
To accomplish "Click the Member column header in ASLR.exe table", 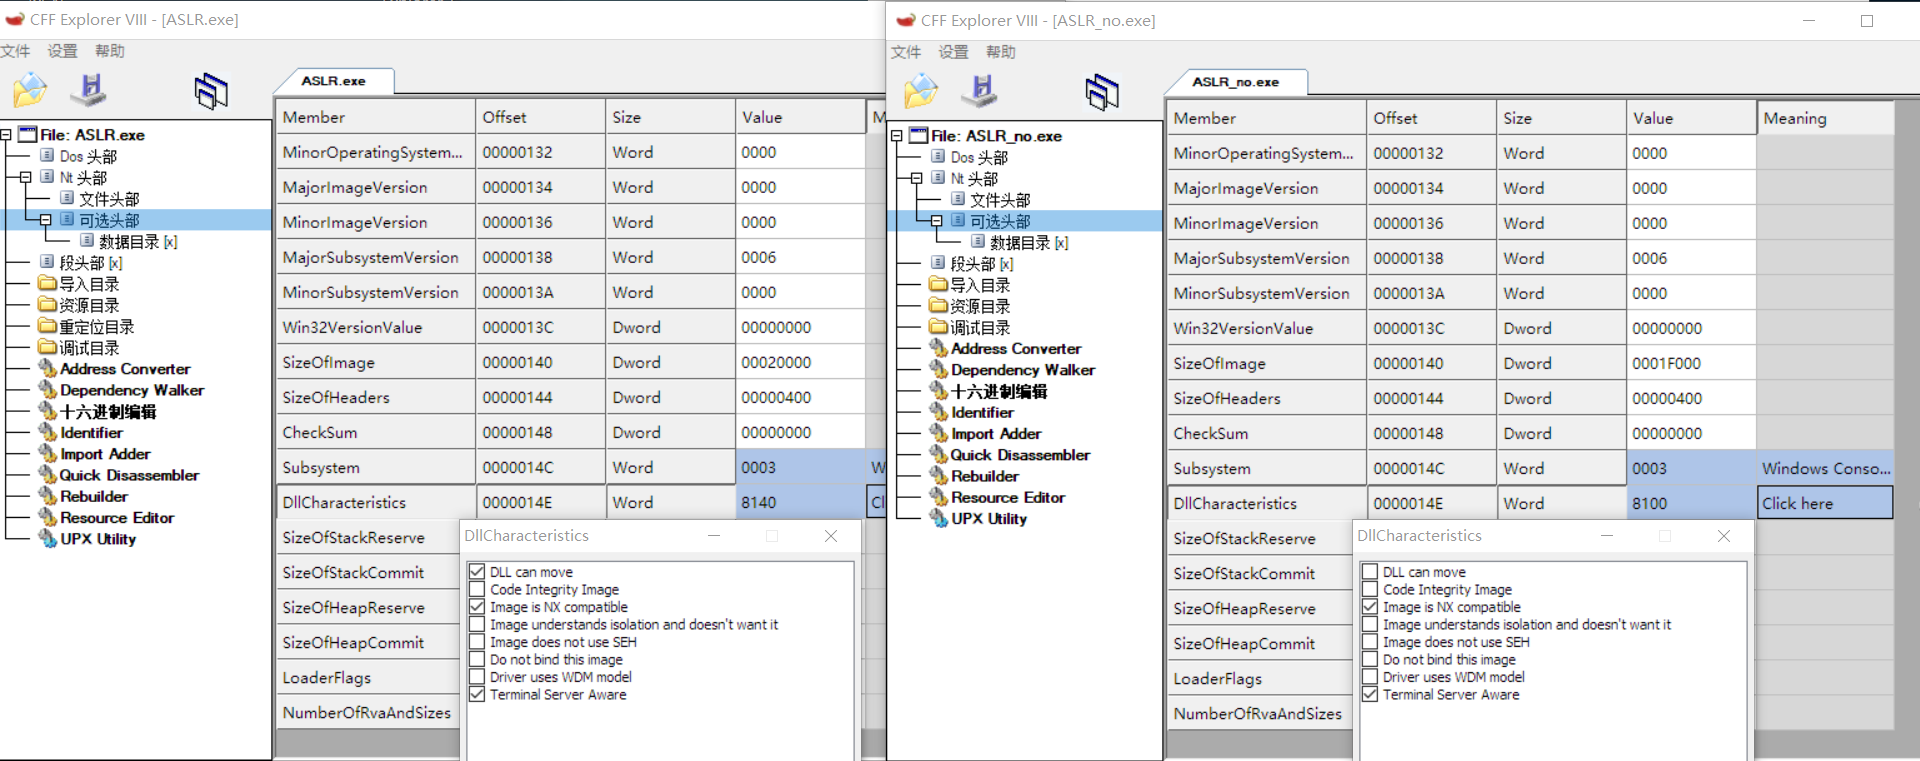I will 376,117.
